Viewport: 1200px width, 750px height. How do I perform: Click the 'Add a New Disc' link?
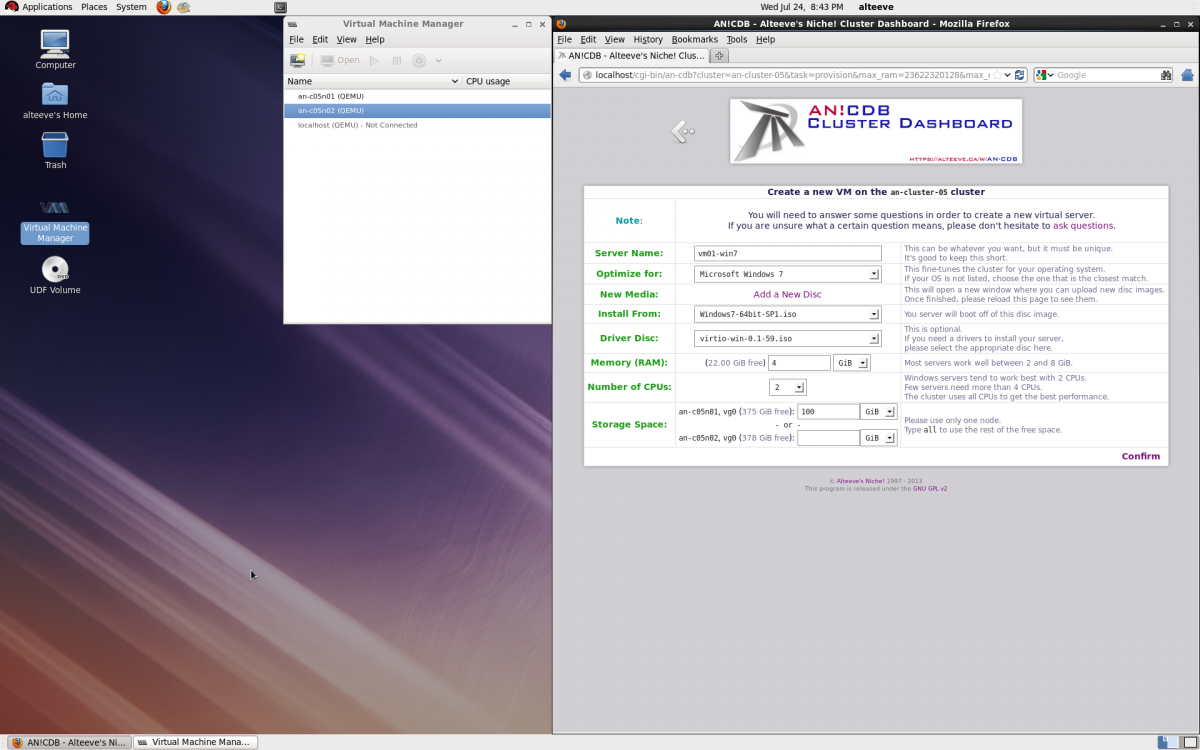coord(787,294)
